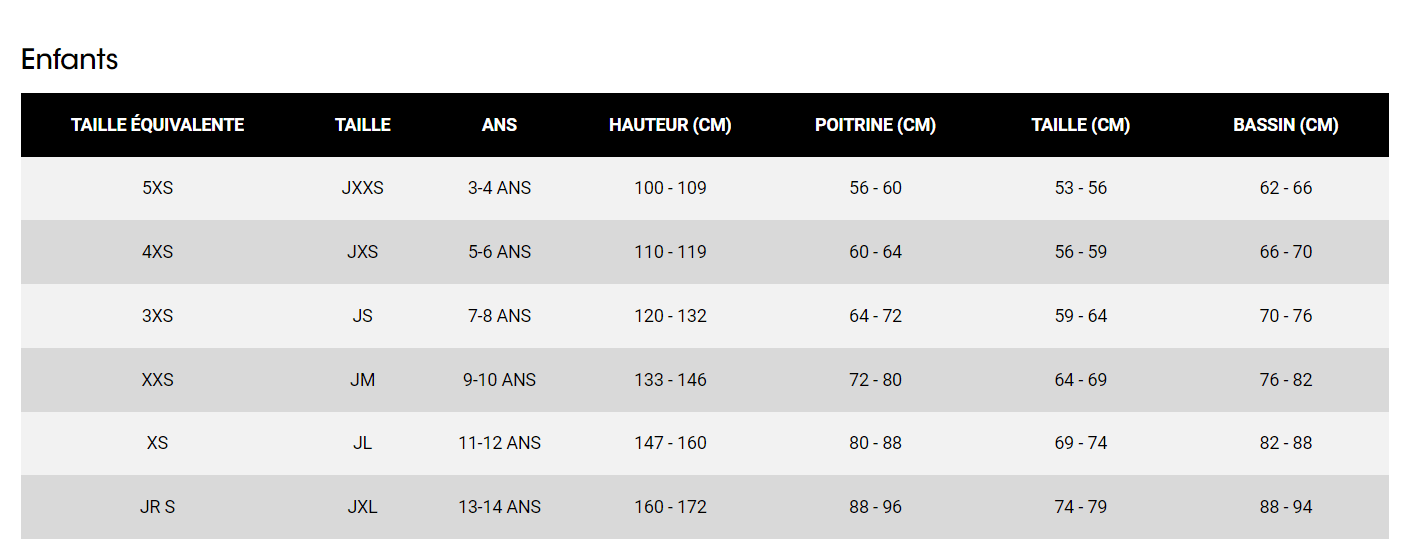Image resolution: width=1412 pixels, height=555 pixels.
Task: Select the 53 - 56 waist value
Action: click(x=1080, y=188)
